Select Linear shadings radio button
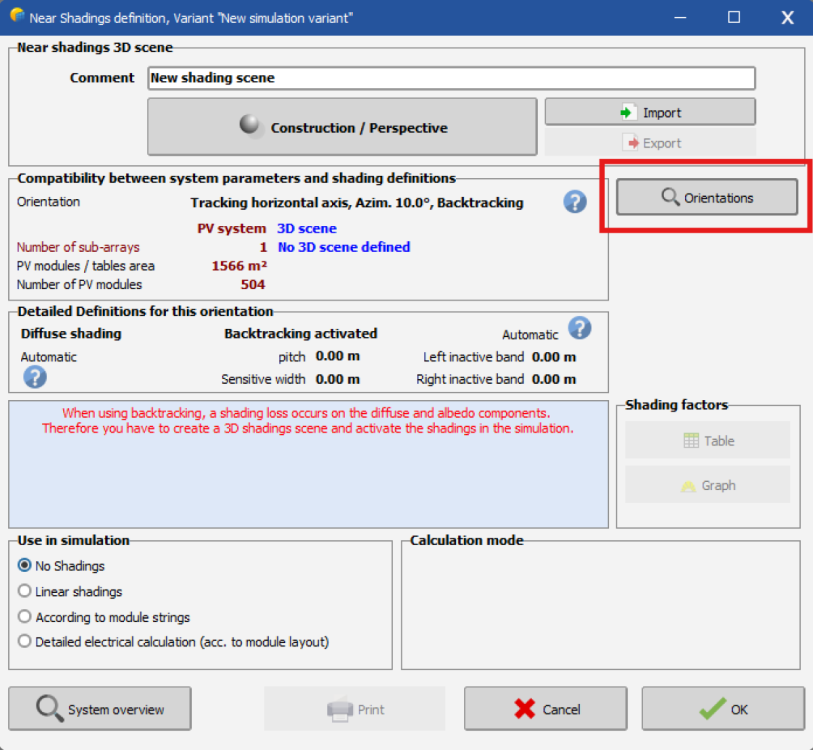The width and height of the screenshot is (813, 750). tap(25, 592)
